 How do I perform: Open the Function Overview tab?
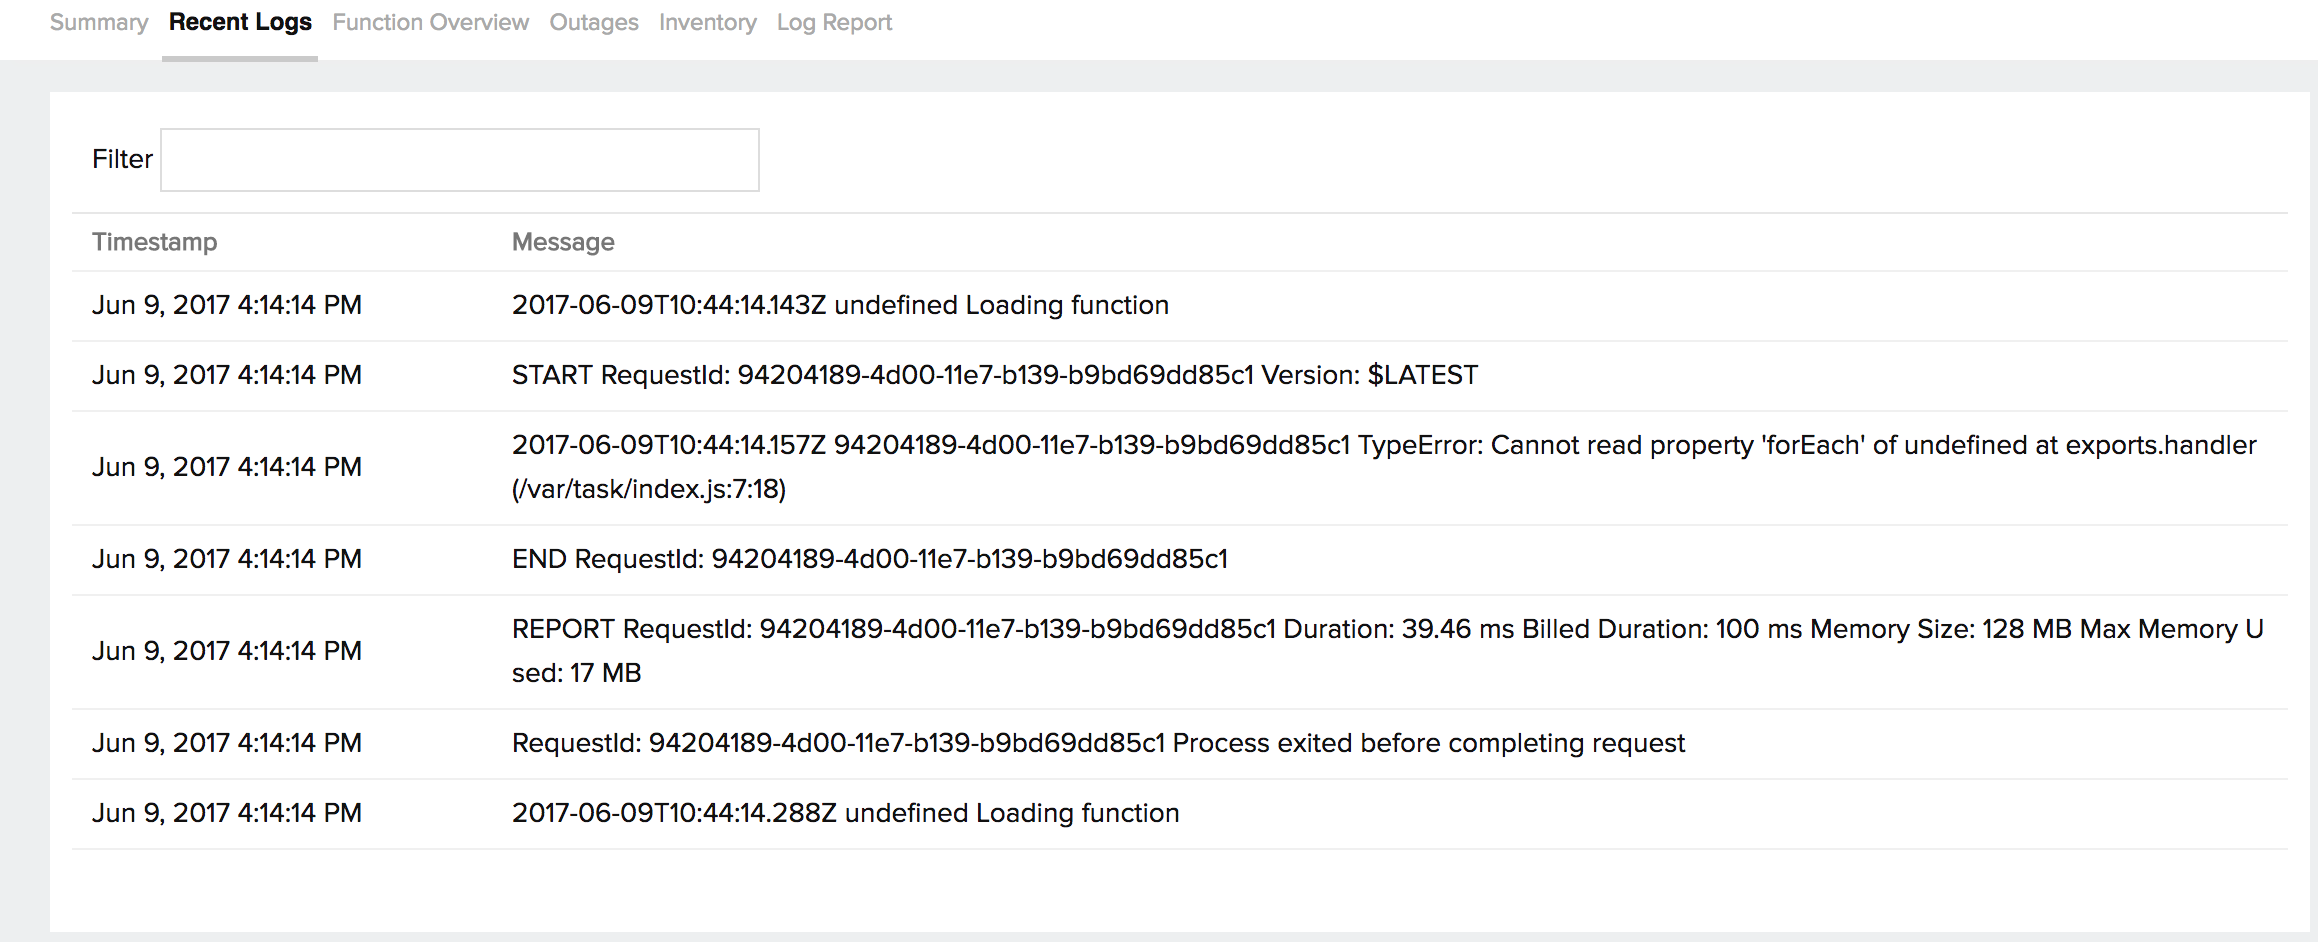[x=430, y=22]
